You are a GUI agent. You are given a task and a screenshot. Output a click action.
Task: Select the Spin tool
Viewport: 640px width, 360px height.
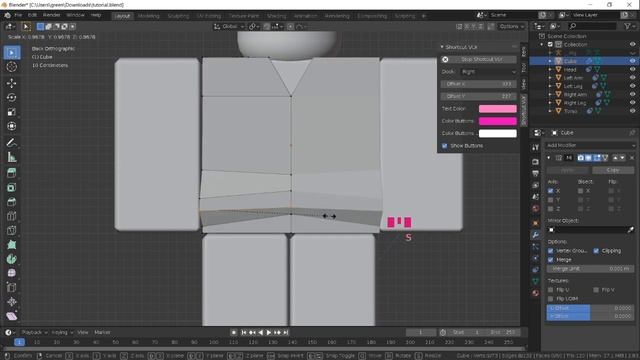point(11,259)
